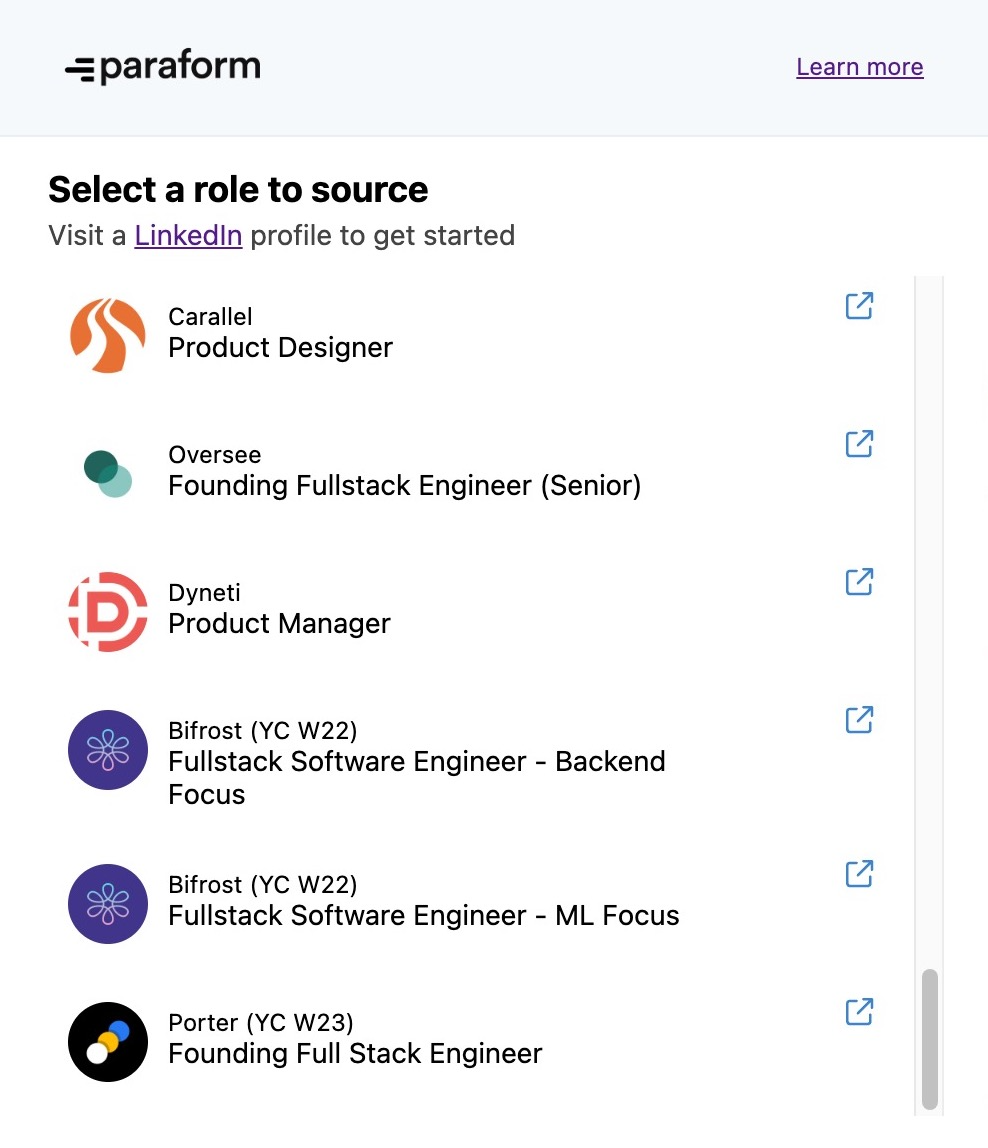Image resolution: width=988 pixels, height=1148 pixels.
Task: Open Bifrost Backend Focus external link icon
Action: (859, 720)
